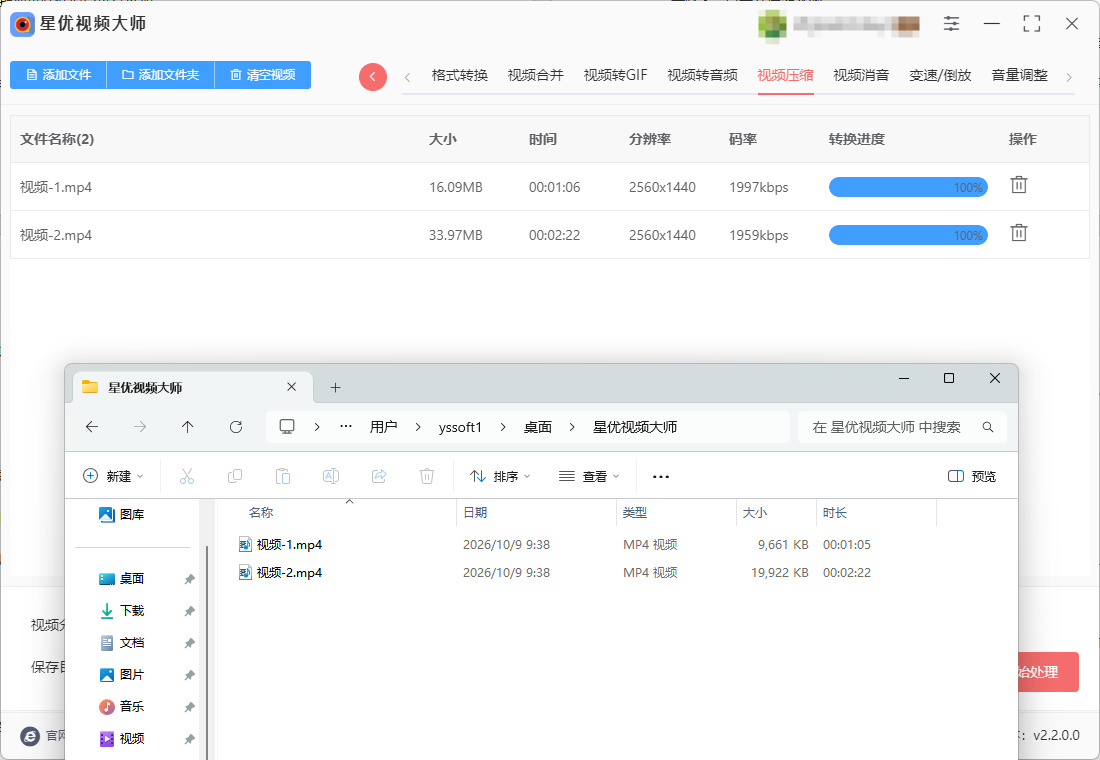
Task: Click the 清空视频 button
Action: click(x=262, y=74)
